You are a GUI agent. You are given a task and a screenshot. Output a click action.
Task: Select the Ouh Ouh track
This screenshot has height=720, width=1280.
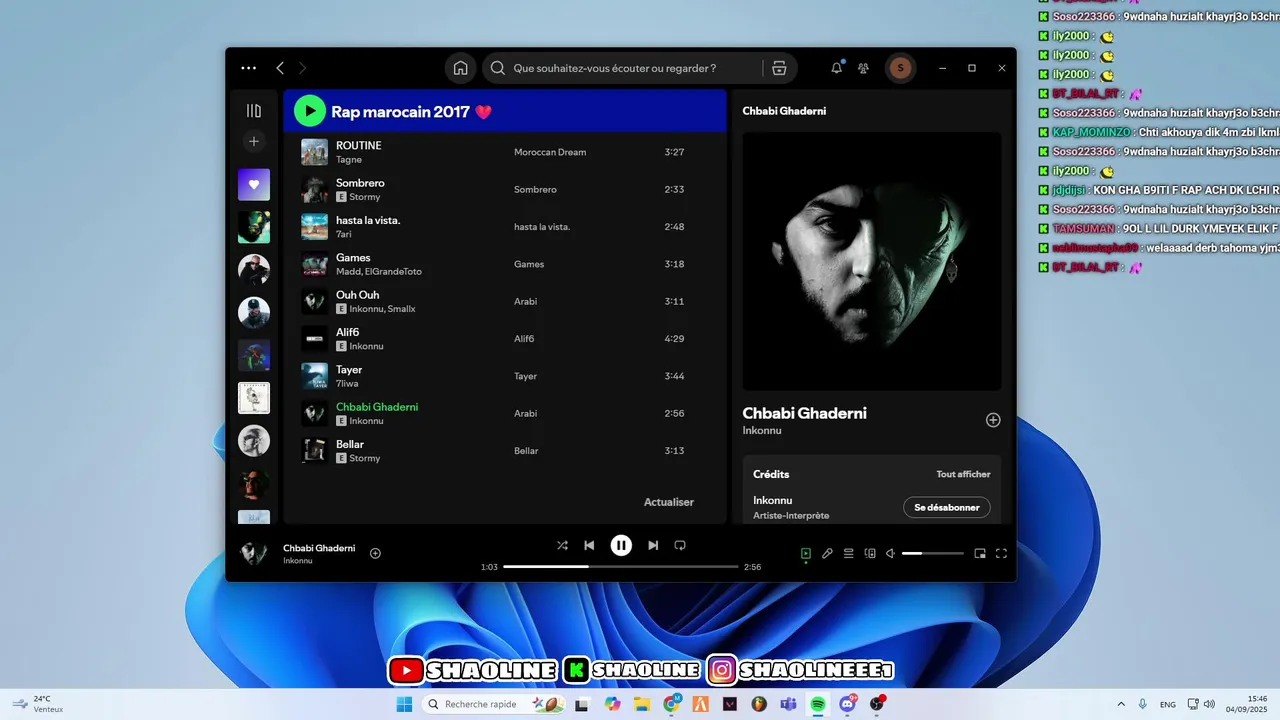pos(504,301)
